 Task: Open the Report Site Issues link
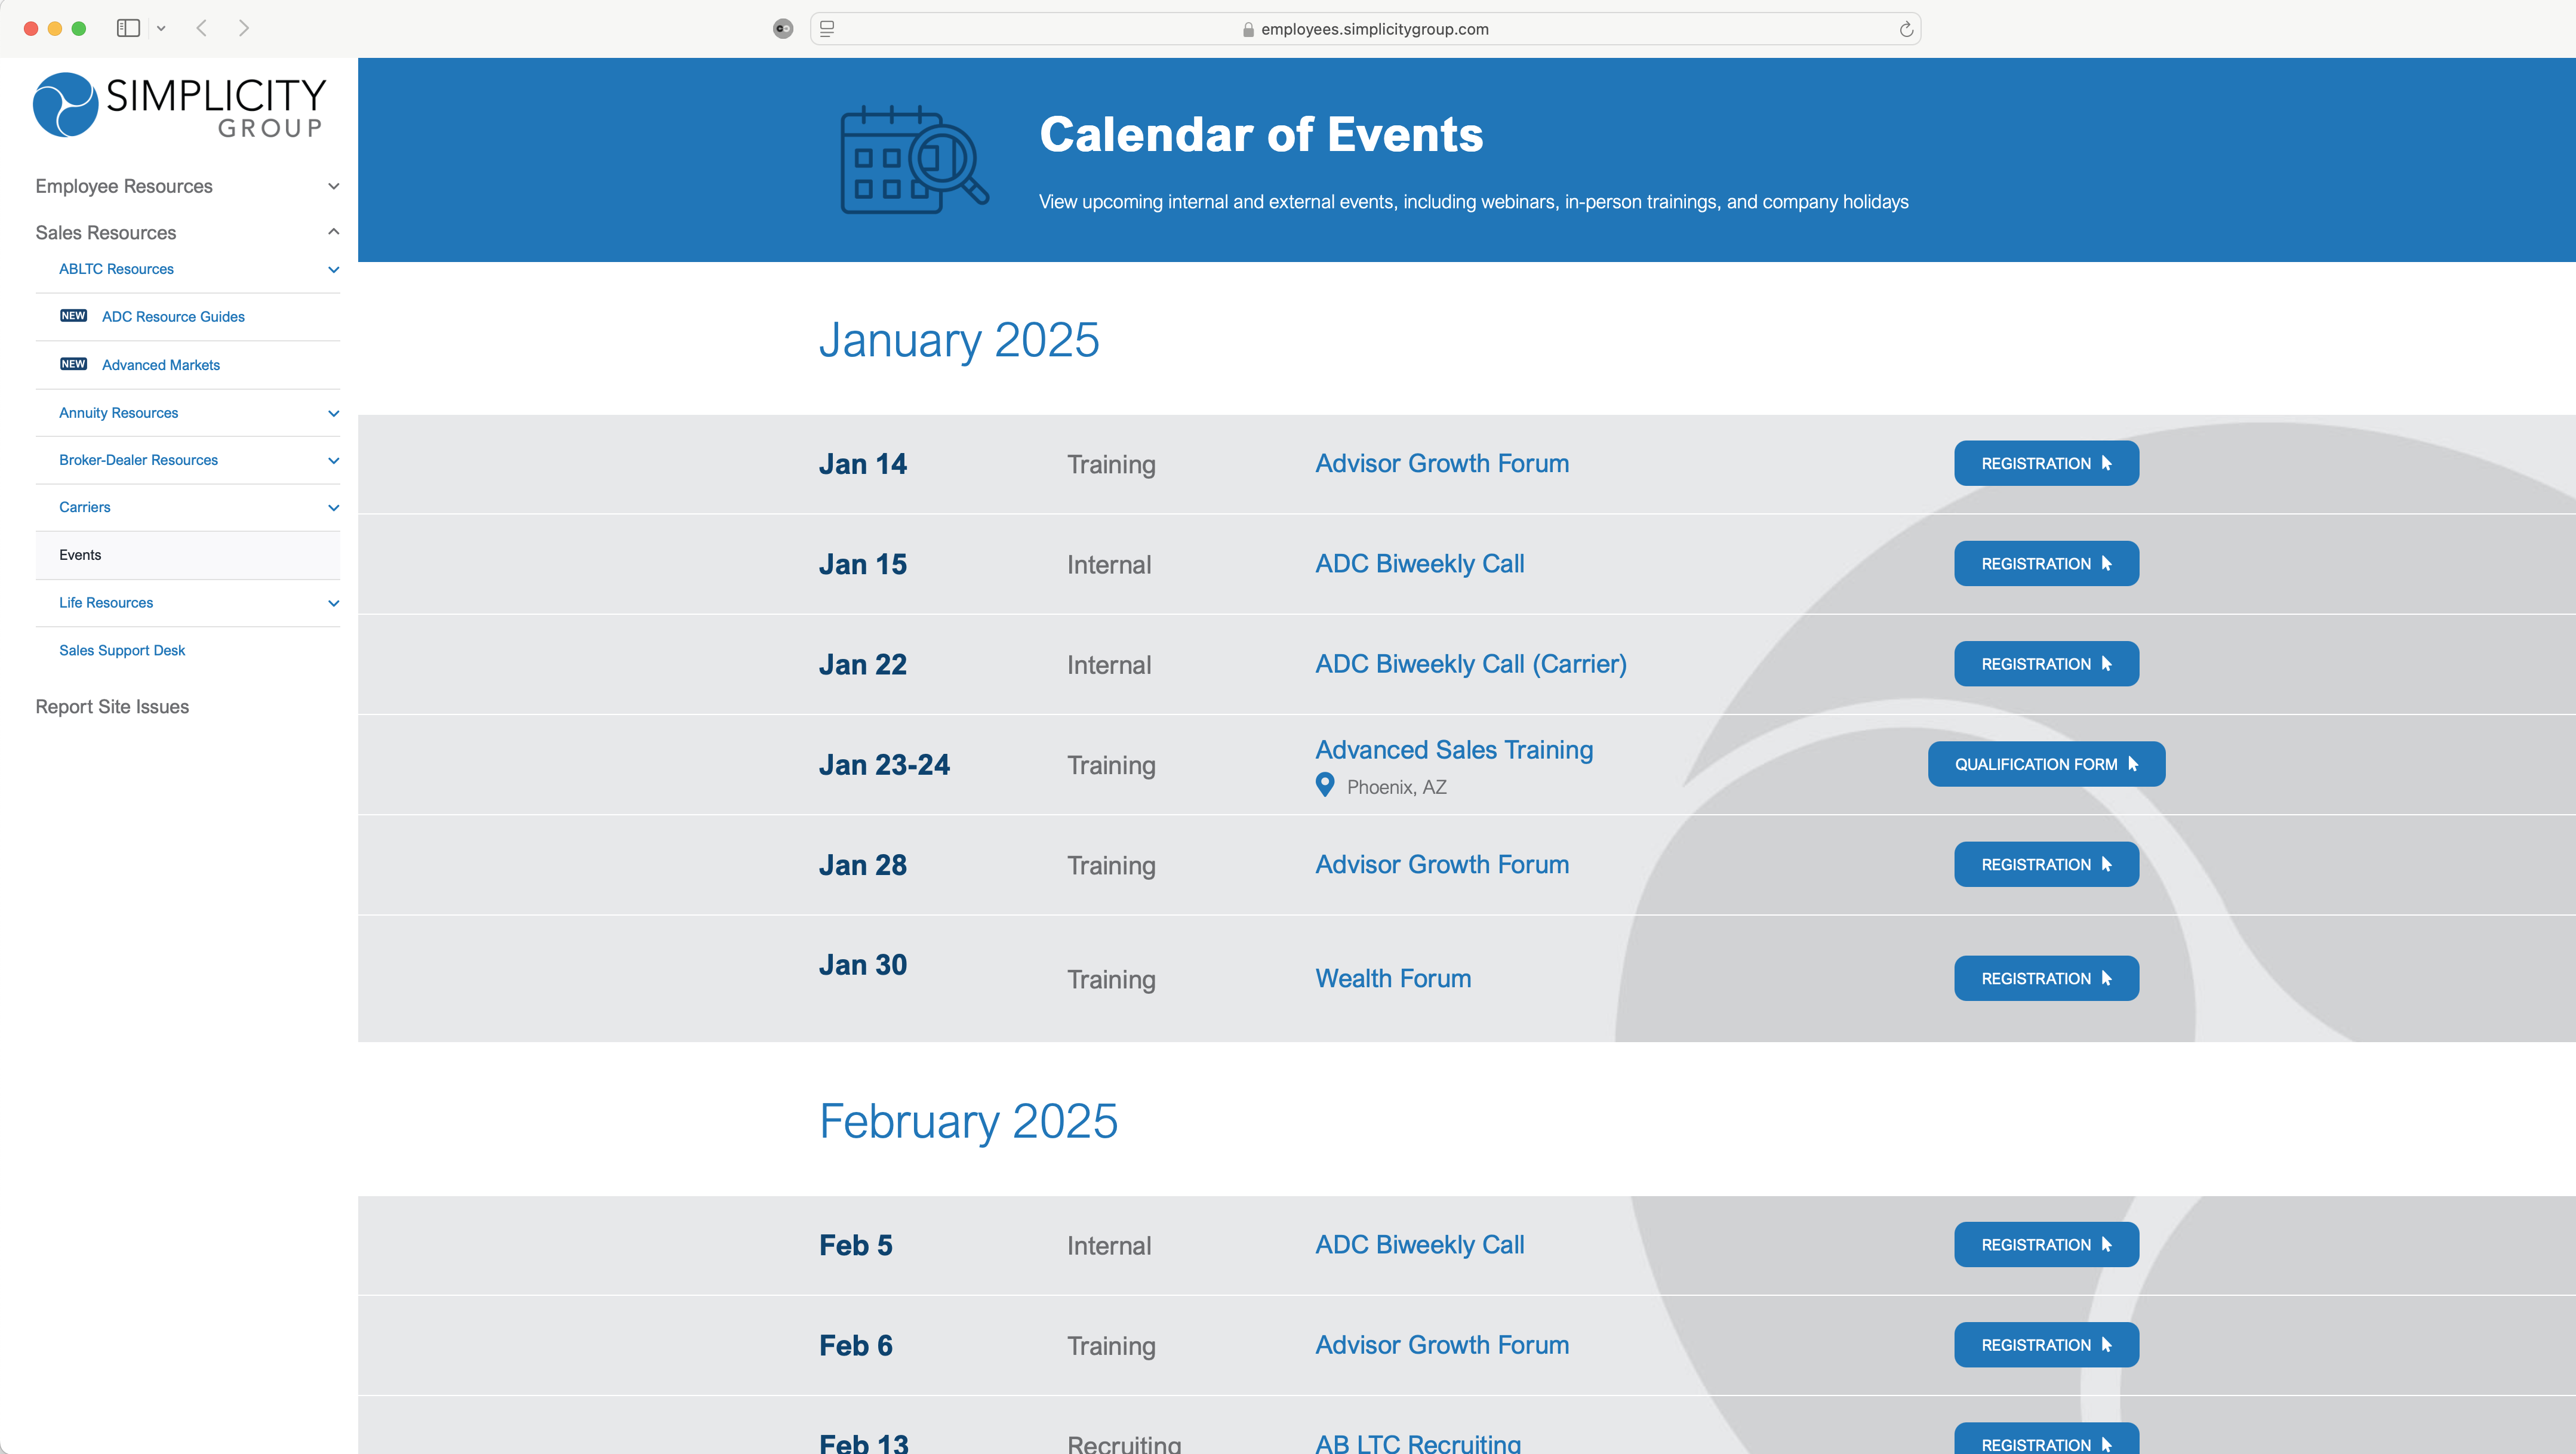tap(112, 707)
